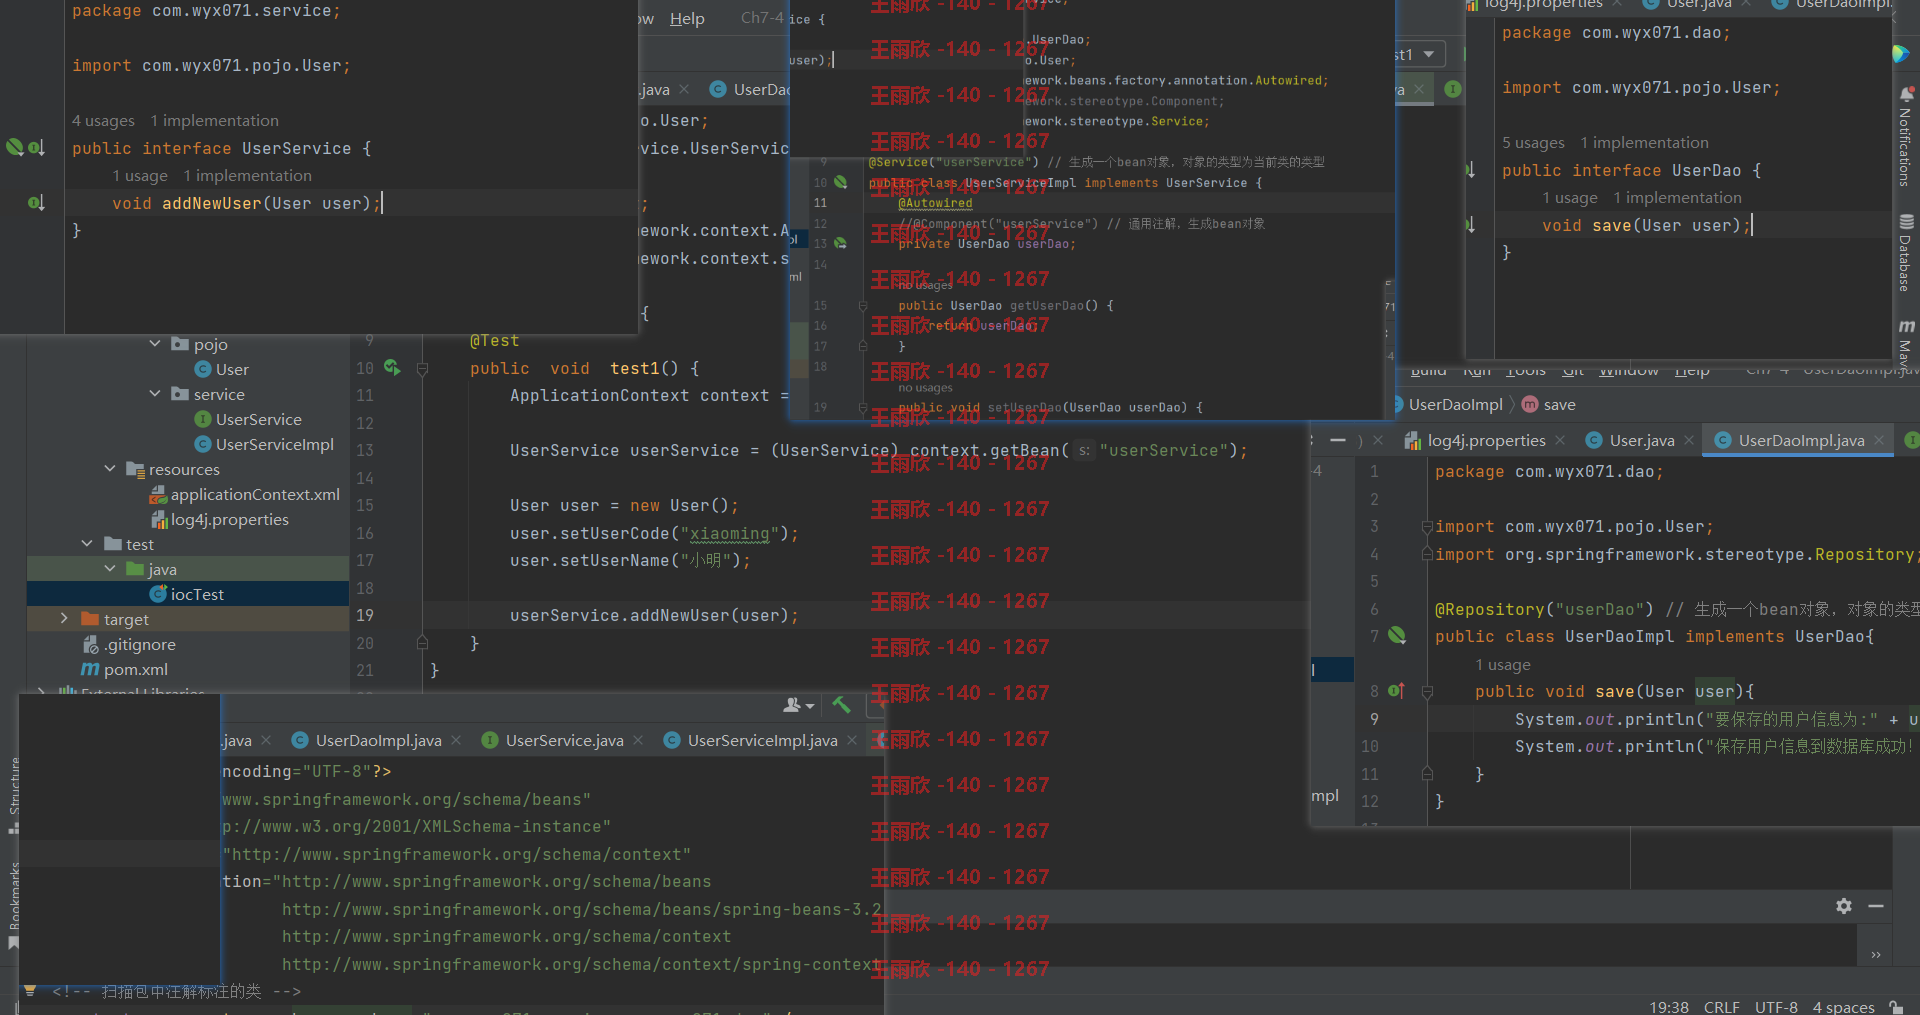Click CRLF line separator in status bar

tap(1722, 1007)
